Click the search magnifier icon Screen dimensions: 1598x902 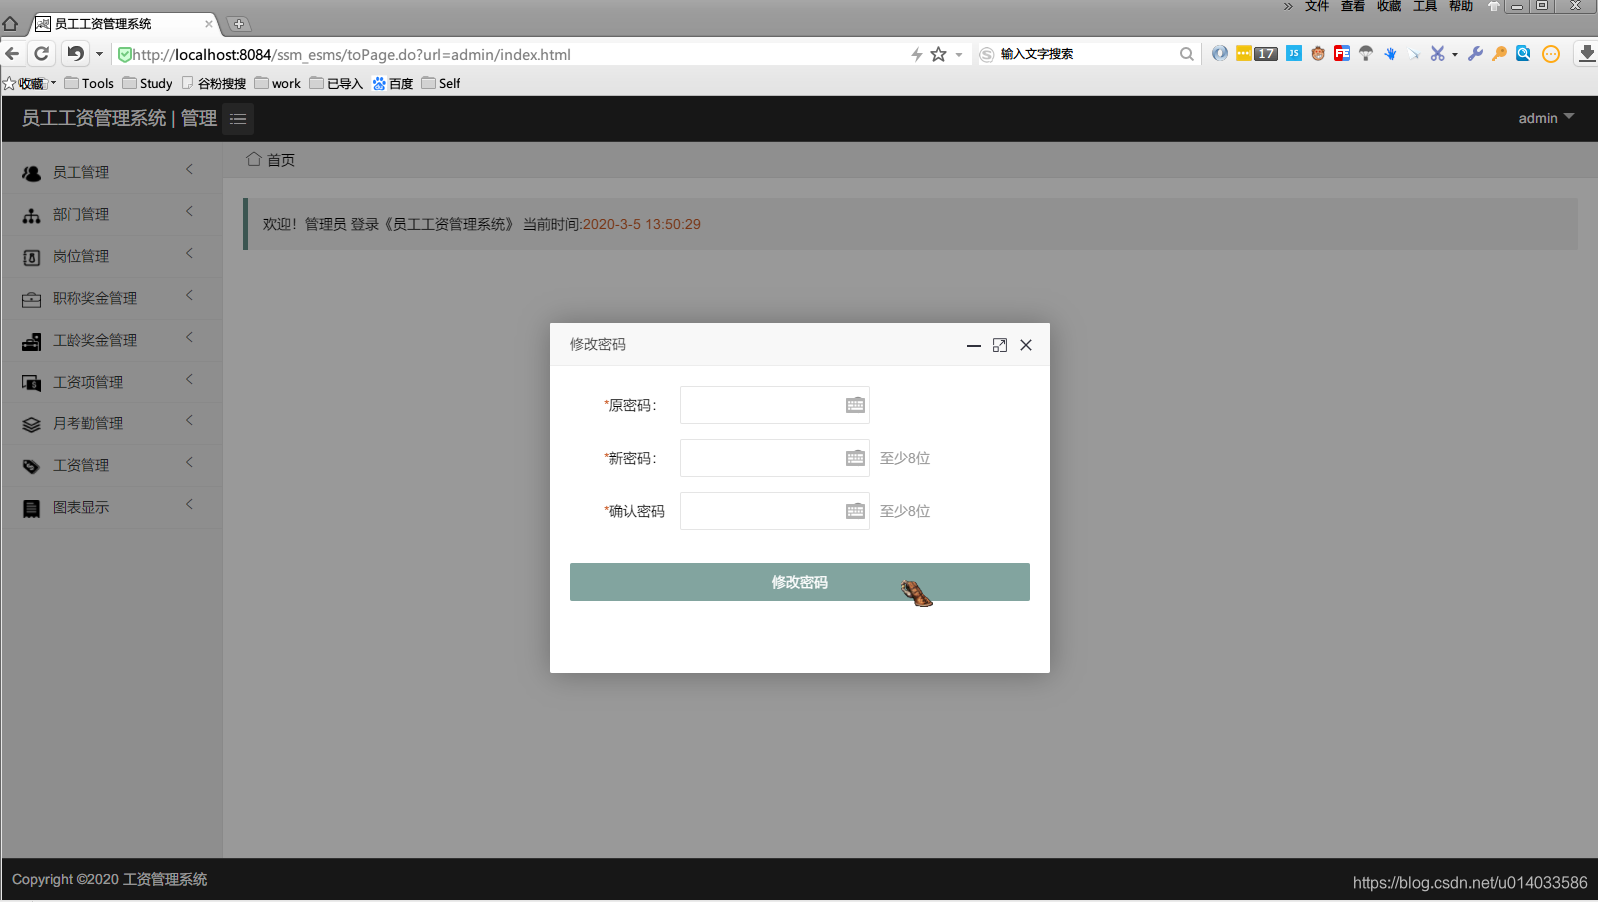(1186, 54)
